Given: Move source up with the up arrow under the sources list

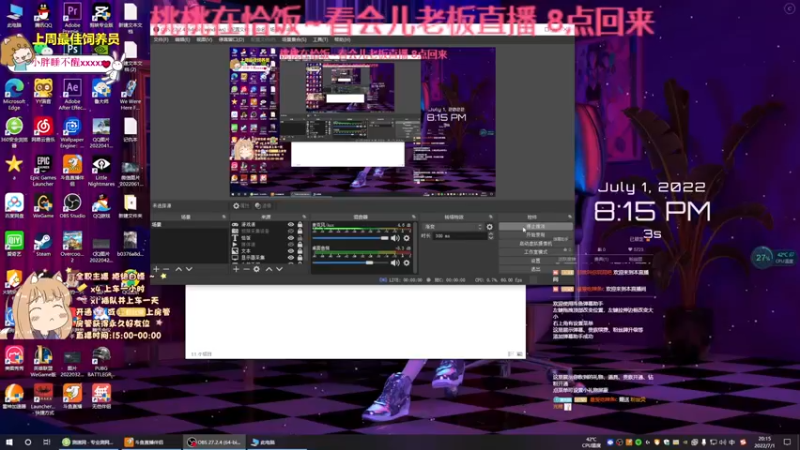Looking at the screenshot, I should coord(269,269).
